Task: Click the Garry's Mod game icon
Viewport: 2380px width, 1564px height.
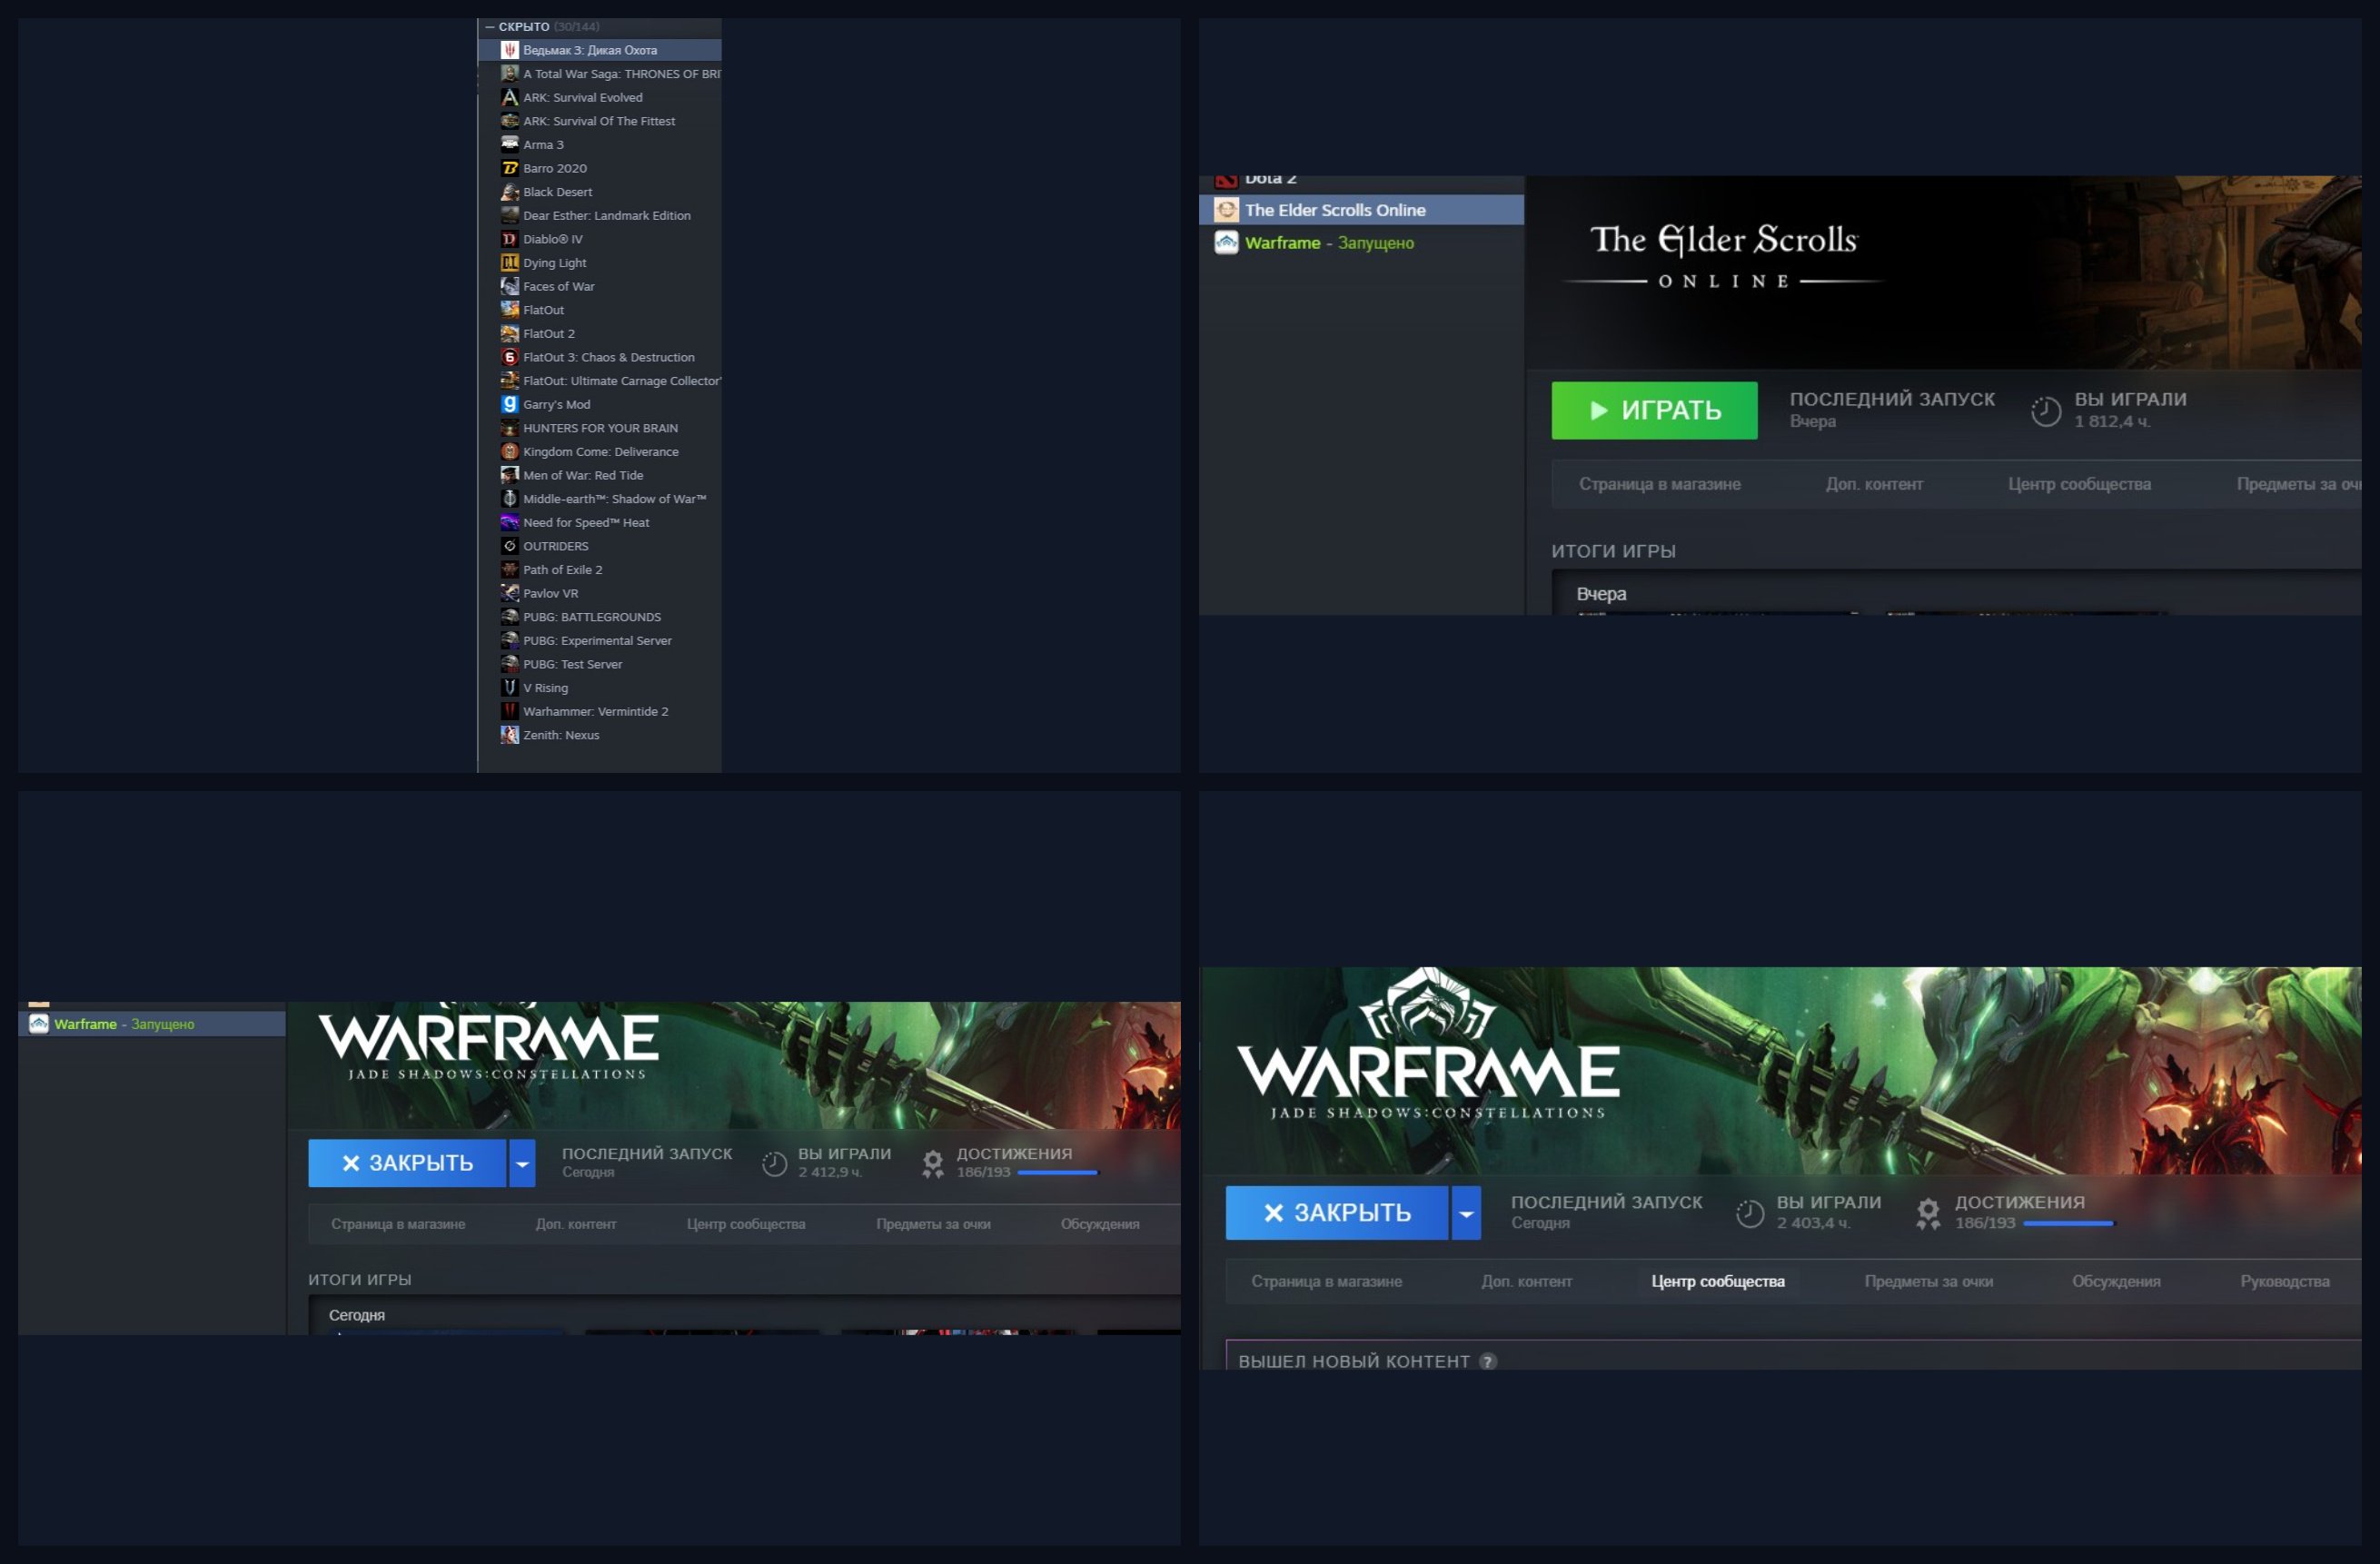Action: pos(509,404)
